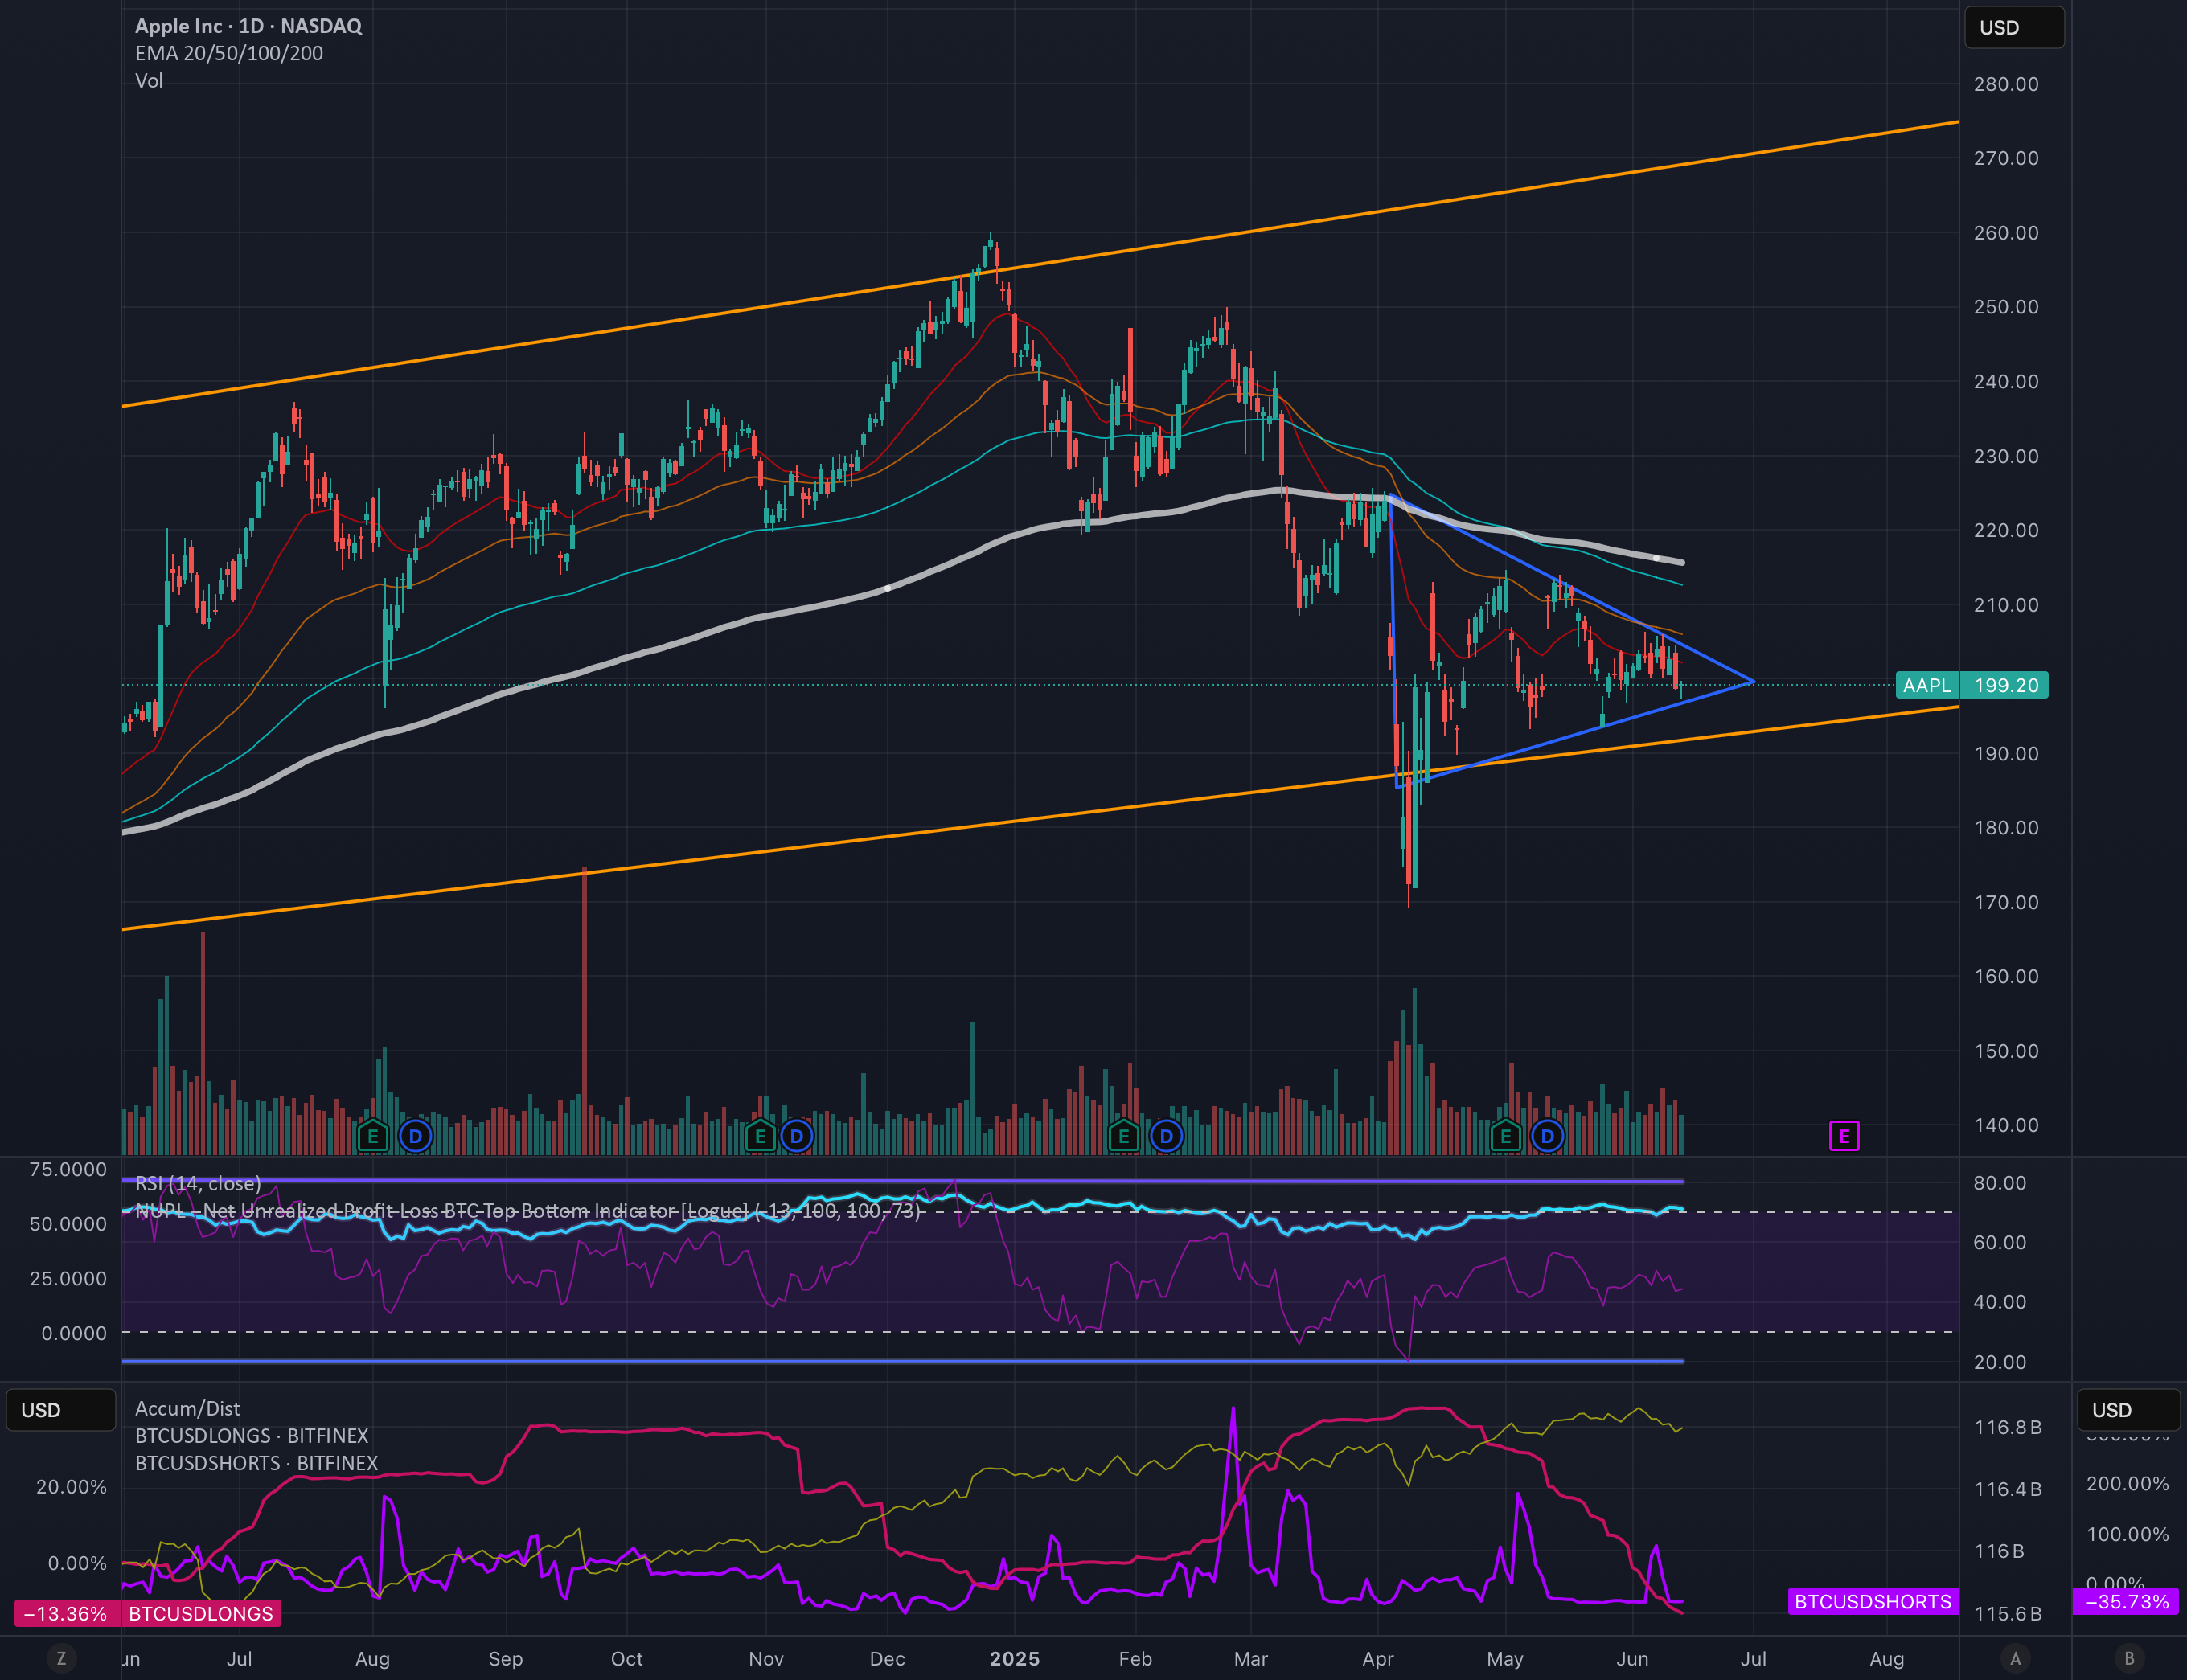Select the February dividend D marker

coord(1166,1136)
